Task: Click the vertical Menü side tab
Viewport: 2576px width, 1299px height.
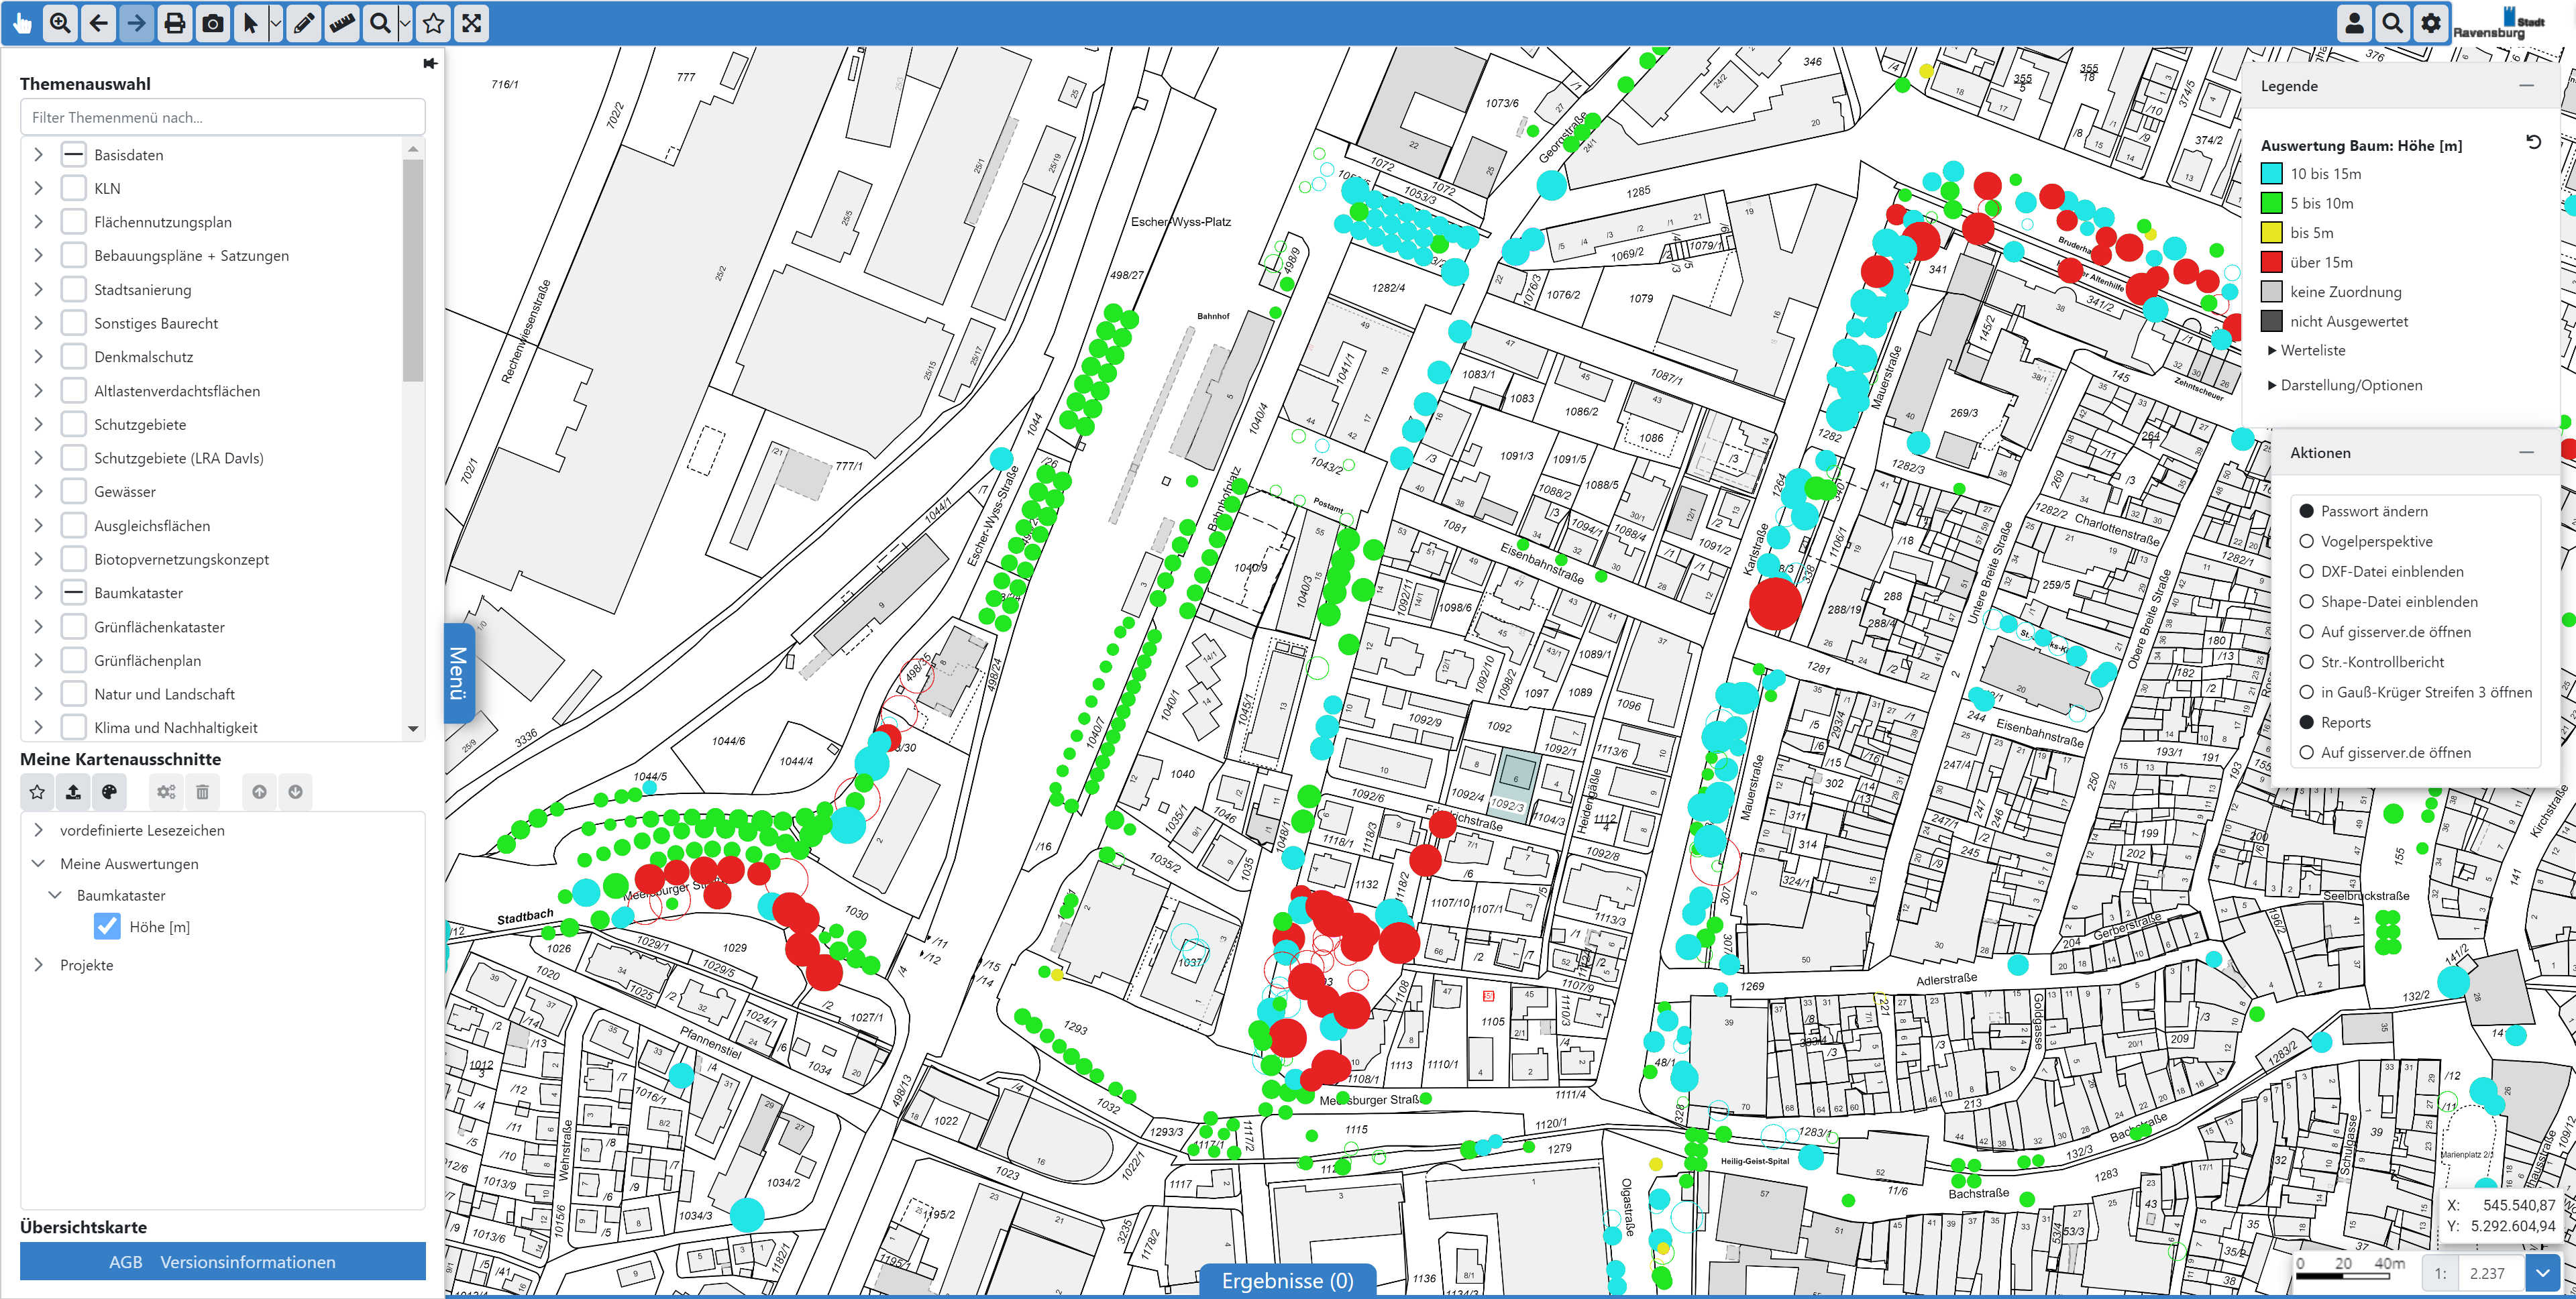Action: pos(458,672)
